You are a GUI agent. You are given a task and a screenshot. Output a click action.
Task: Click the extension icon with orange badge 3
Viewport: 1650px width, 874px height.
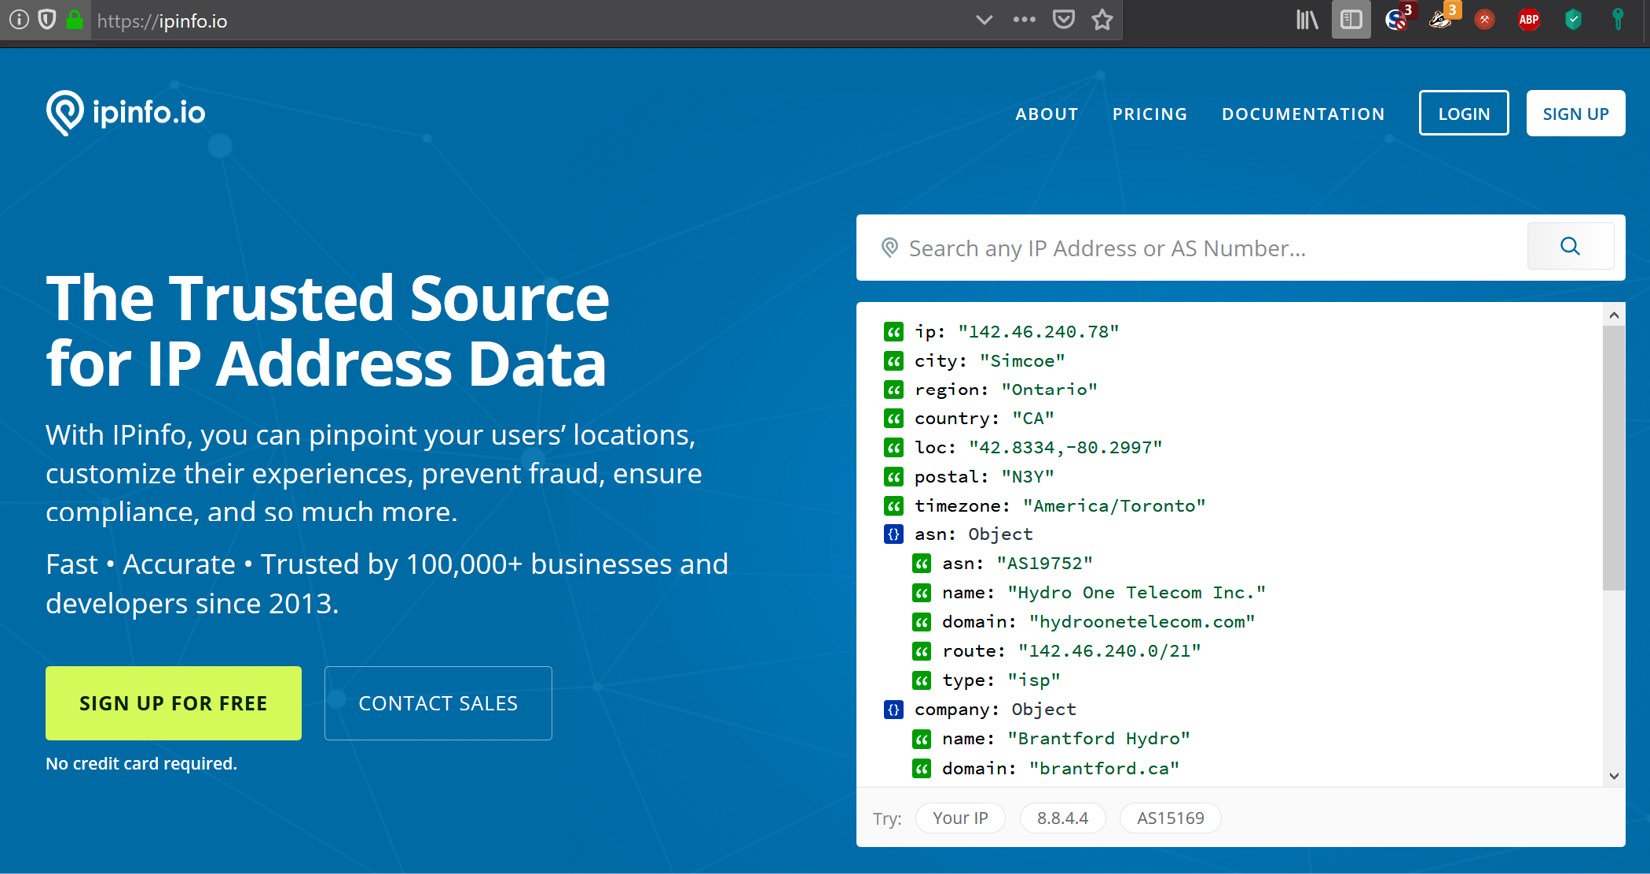pyautogui.click(x=1443, y=18)
